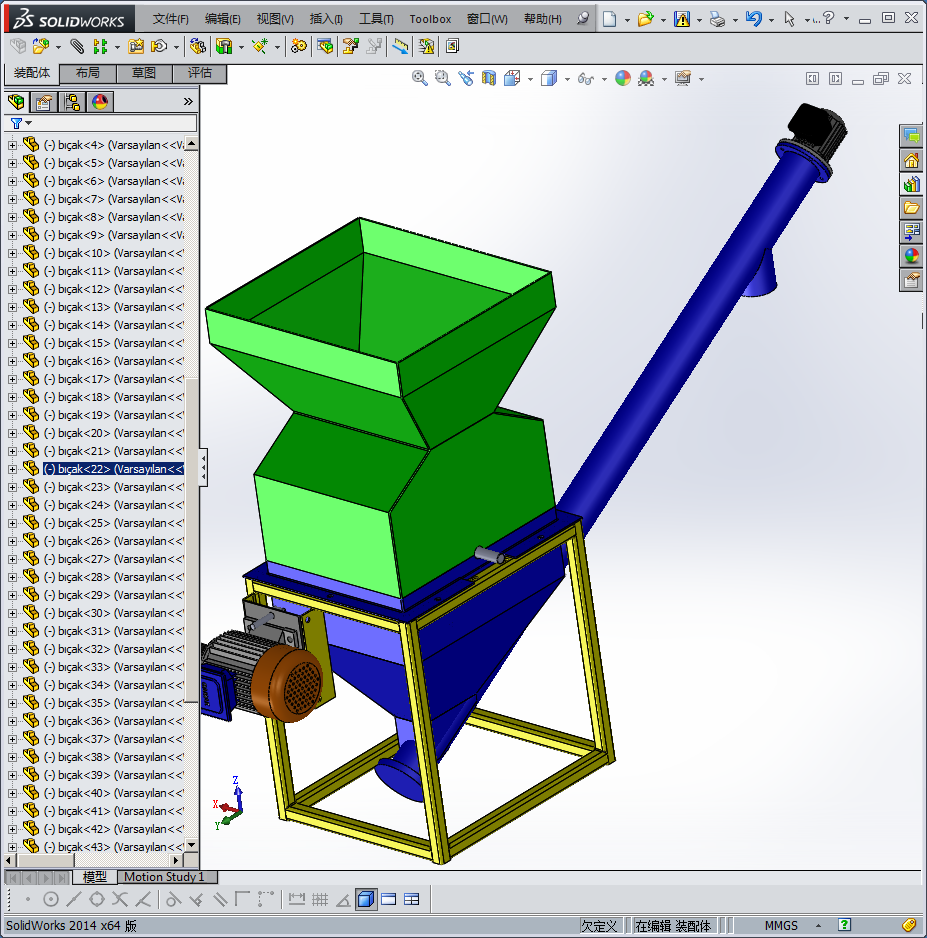Screen dimensions: 927x938
Task: Click the Section View icon
Action: click(489, 78)
